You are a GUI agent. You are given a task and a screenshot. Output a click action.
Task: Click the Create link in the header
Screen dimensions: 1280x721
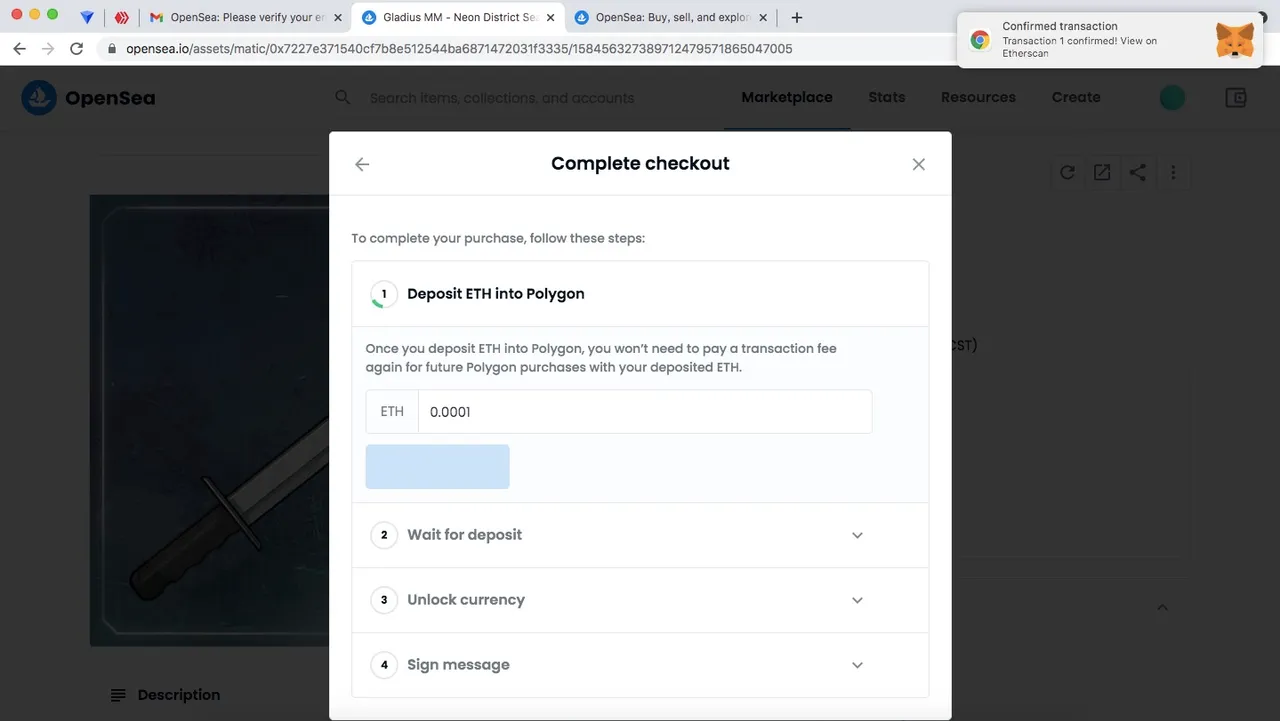[1076, 97]
